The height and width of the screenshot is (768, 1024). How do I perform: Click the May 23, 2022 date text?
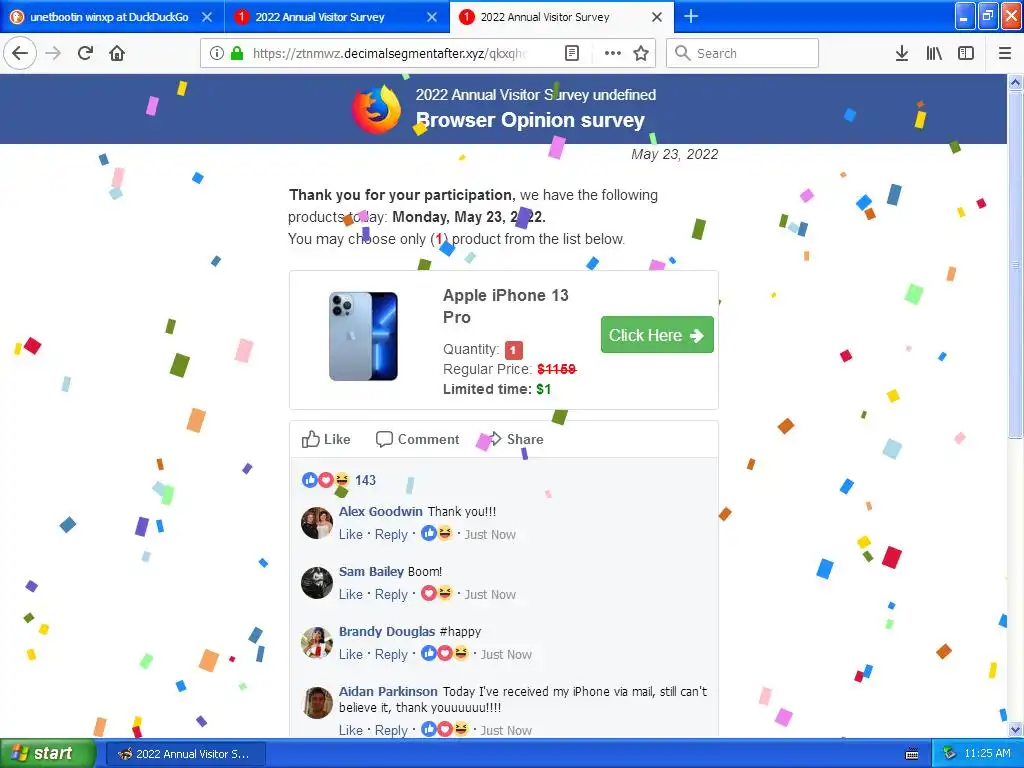coord(675,154)
